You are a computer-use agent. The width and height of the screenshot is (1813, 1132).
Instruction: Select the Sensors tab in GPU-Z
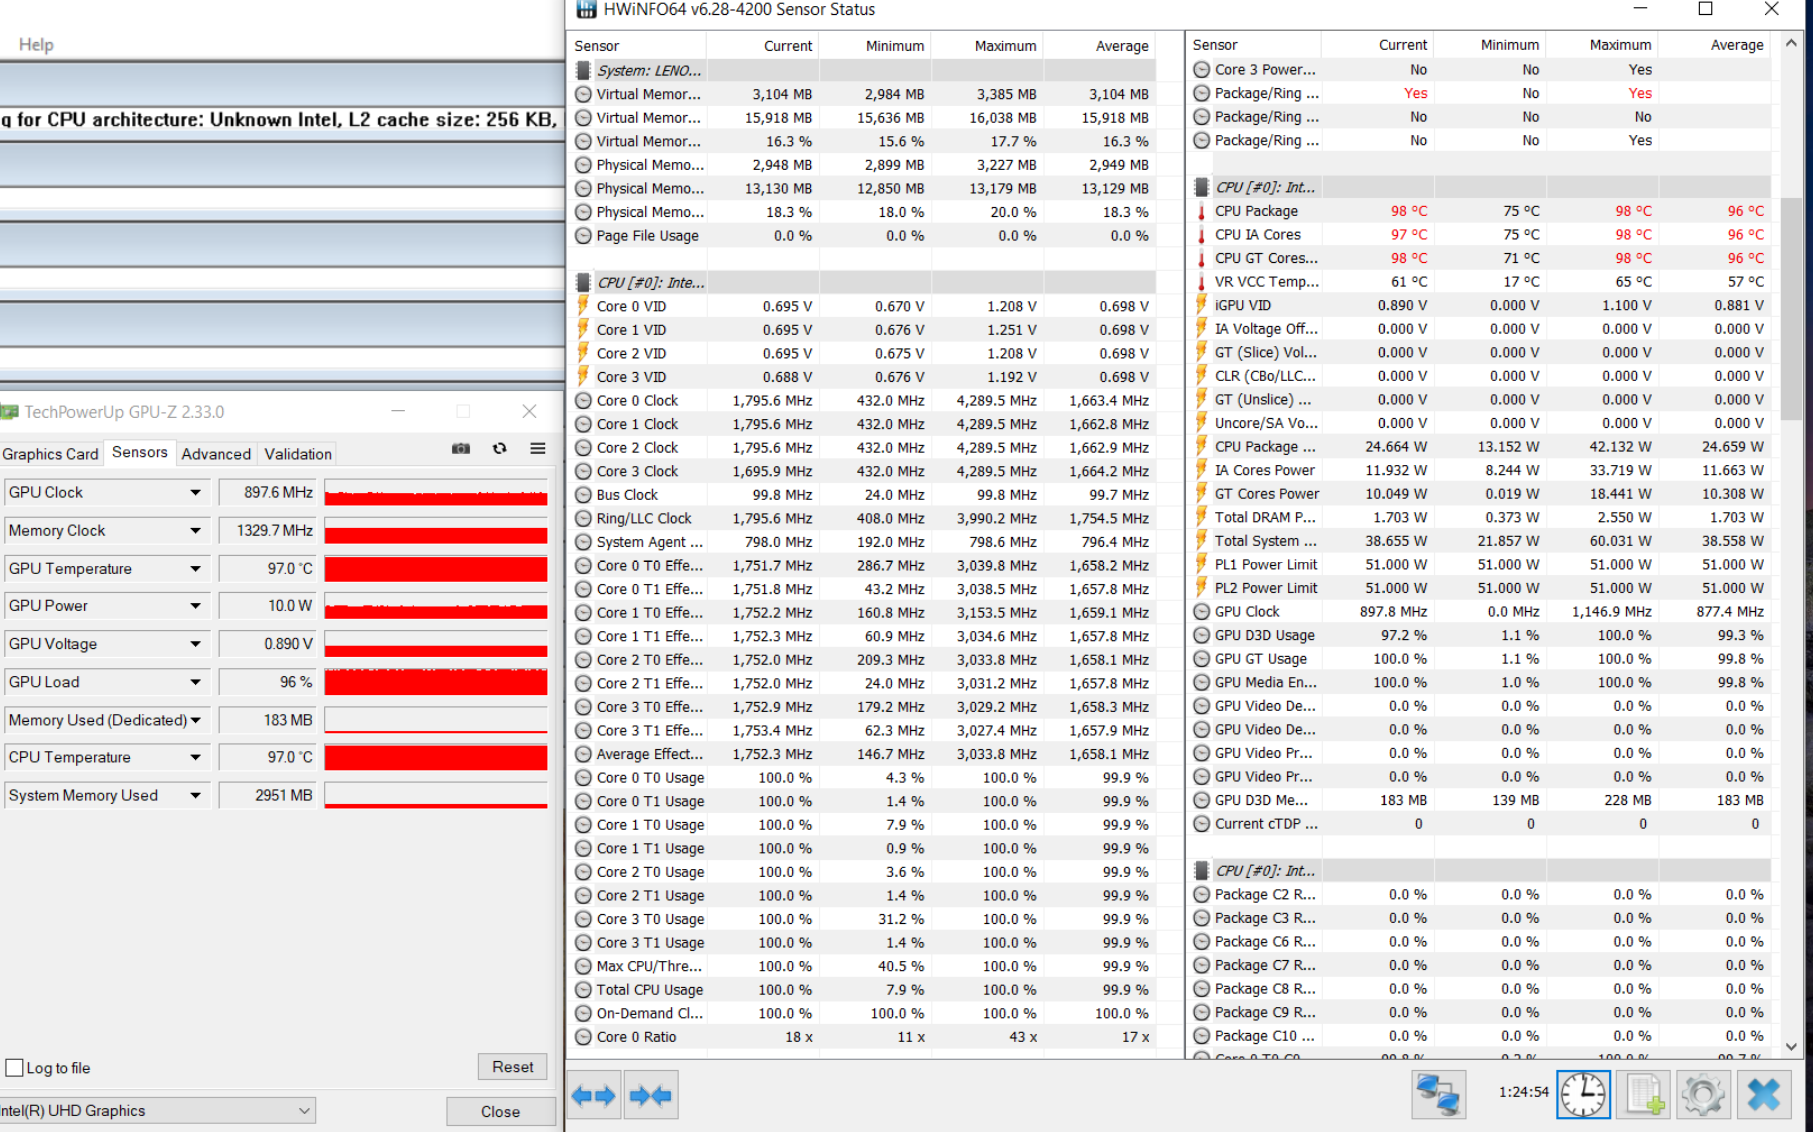tap(140, 452)
